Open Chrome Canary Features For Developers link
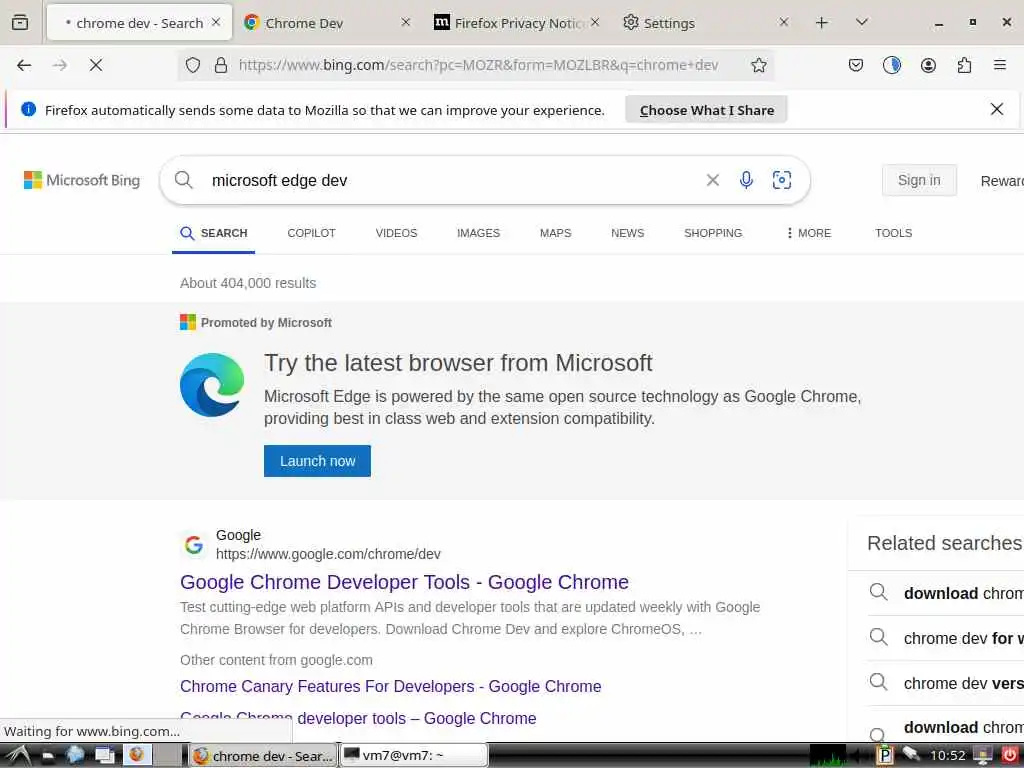The width and height of the screenshot is (1024, 768). [x=391, y=686]
